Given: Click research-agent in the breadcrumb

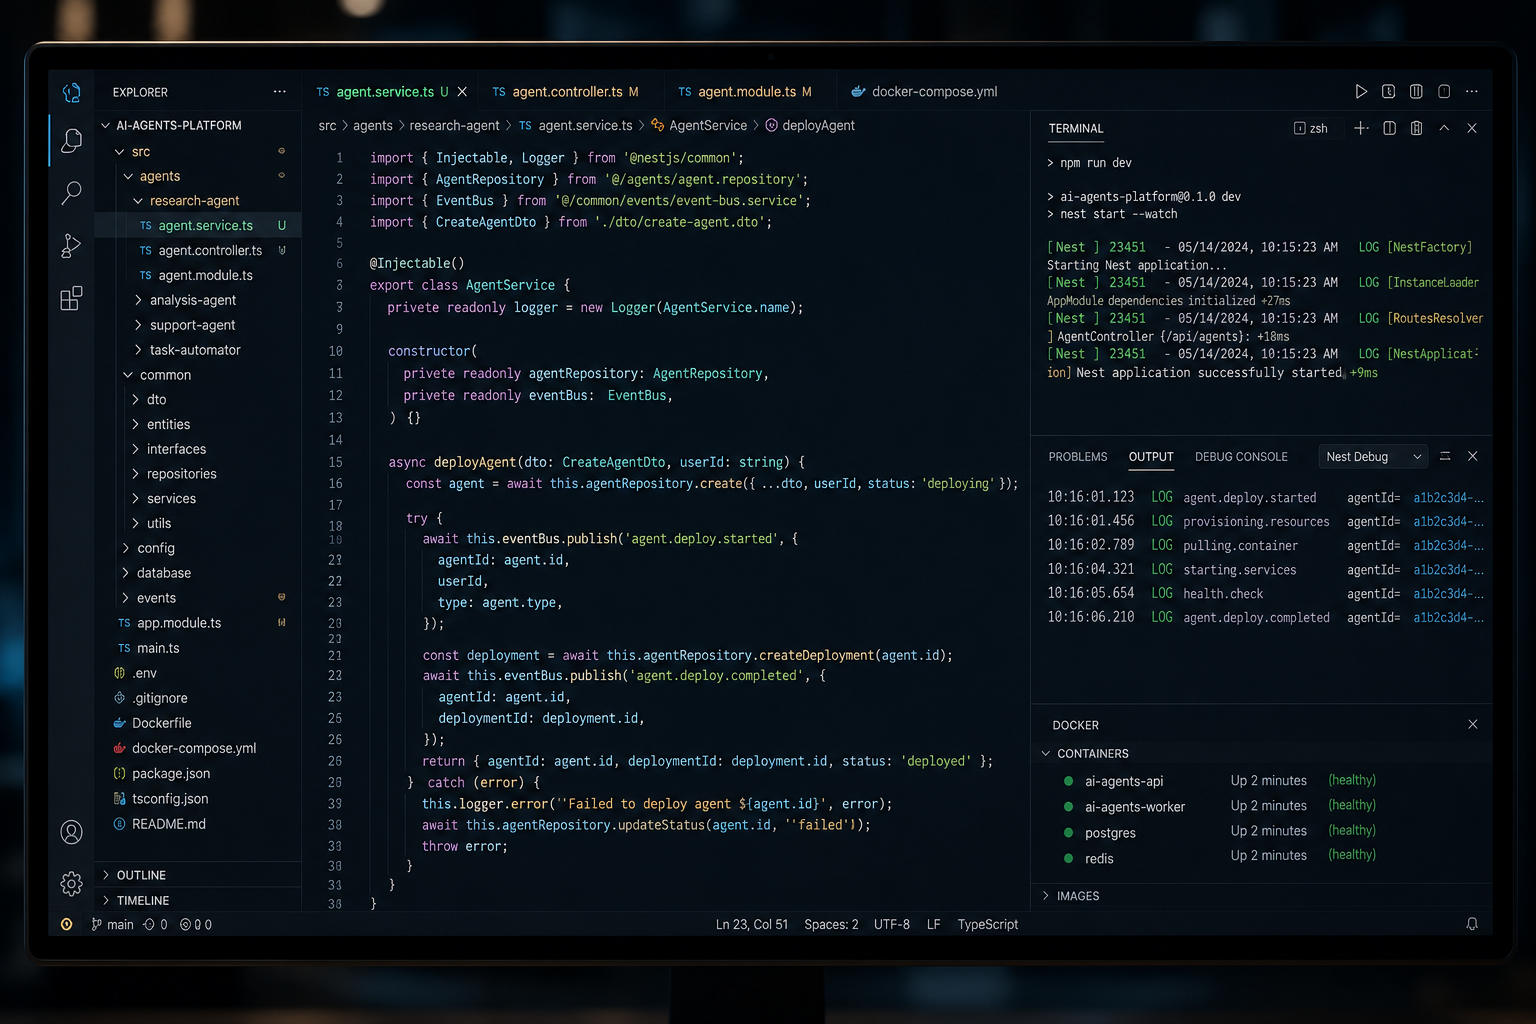Looking at the screenshot, I should pyautogui.click(x=454, y=126).
